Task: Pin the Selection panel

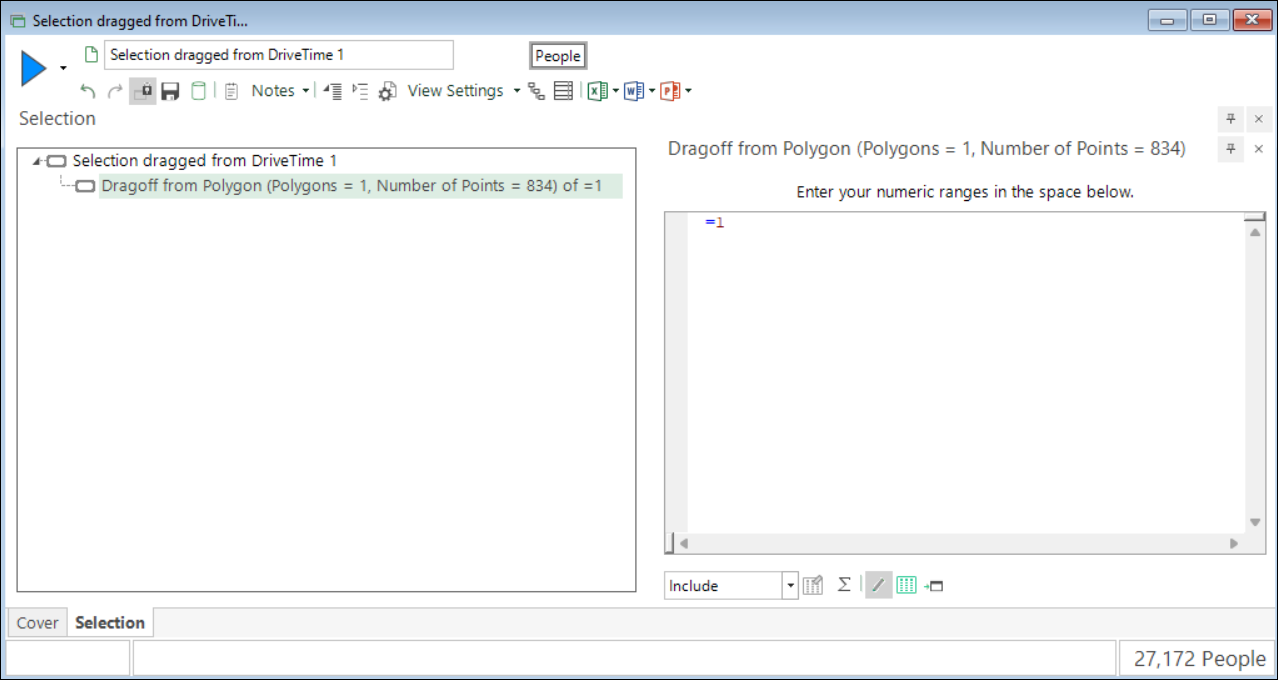Action: click(x=1232, y=119)
